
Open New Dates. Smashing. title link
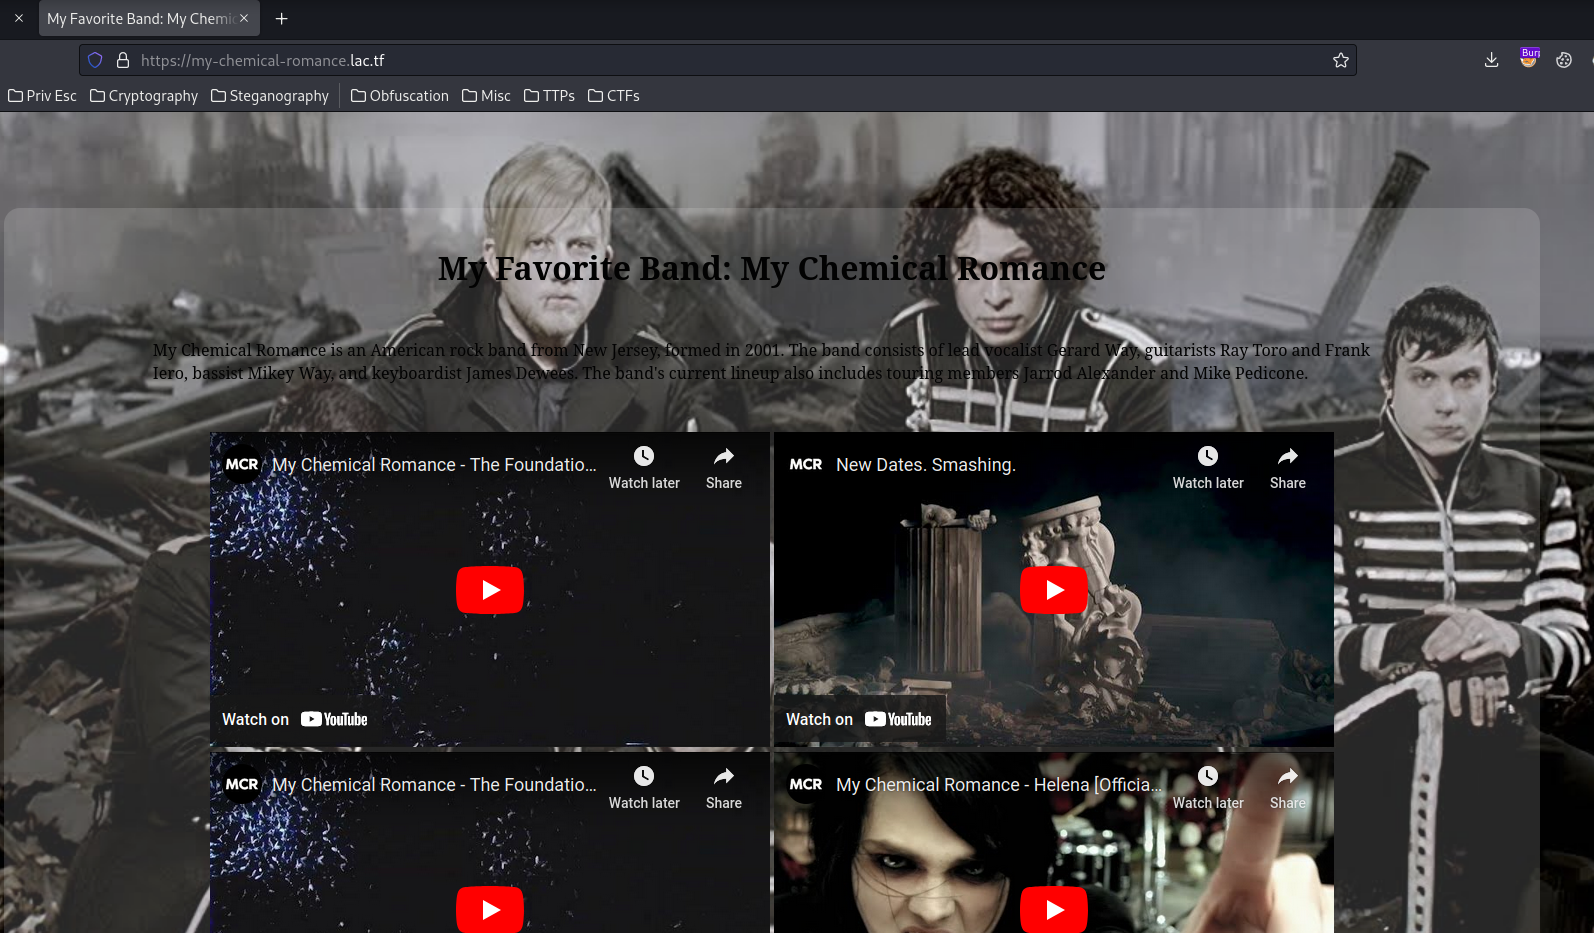click(x=926, y=465)
